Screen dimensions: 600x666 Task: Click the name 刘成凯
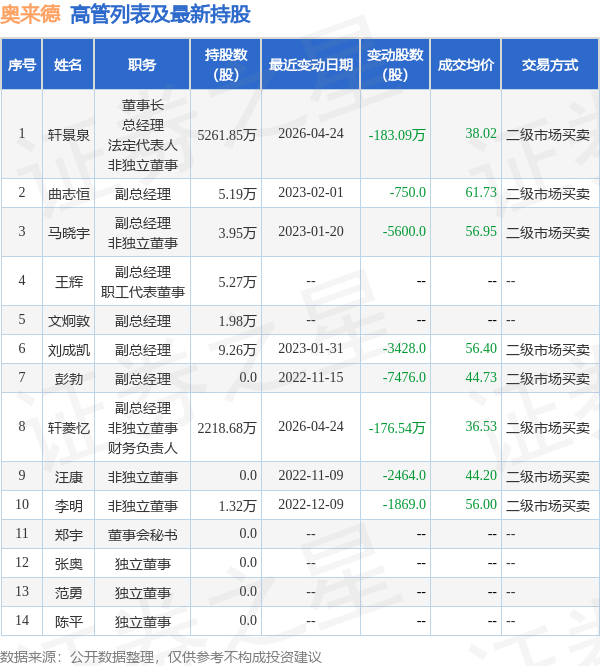coord(69,350)
